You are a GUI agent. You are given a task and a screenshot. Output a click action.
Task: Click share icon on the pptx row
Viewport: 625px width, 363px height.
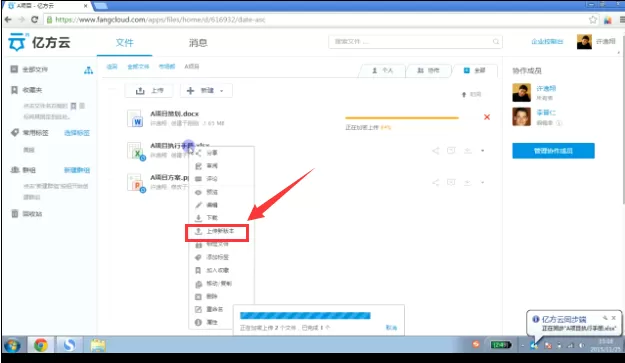pos(436,182)
